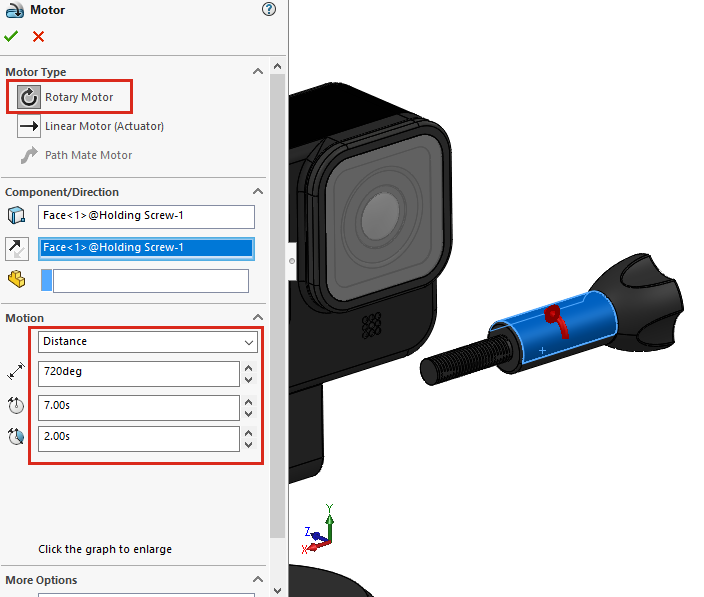Open the Motor help question mark
The height and width of the screenshot is (597, 704).
(268, 9)
